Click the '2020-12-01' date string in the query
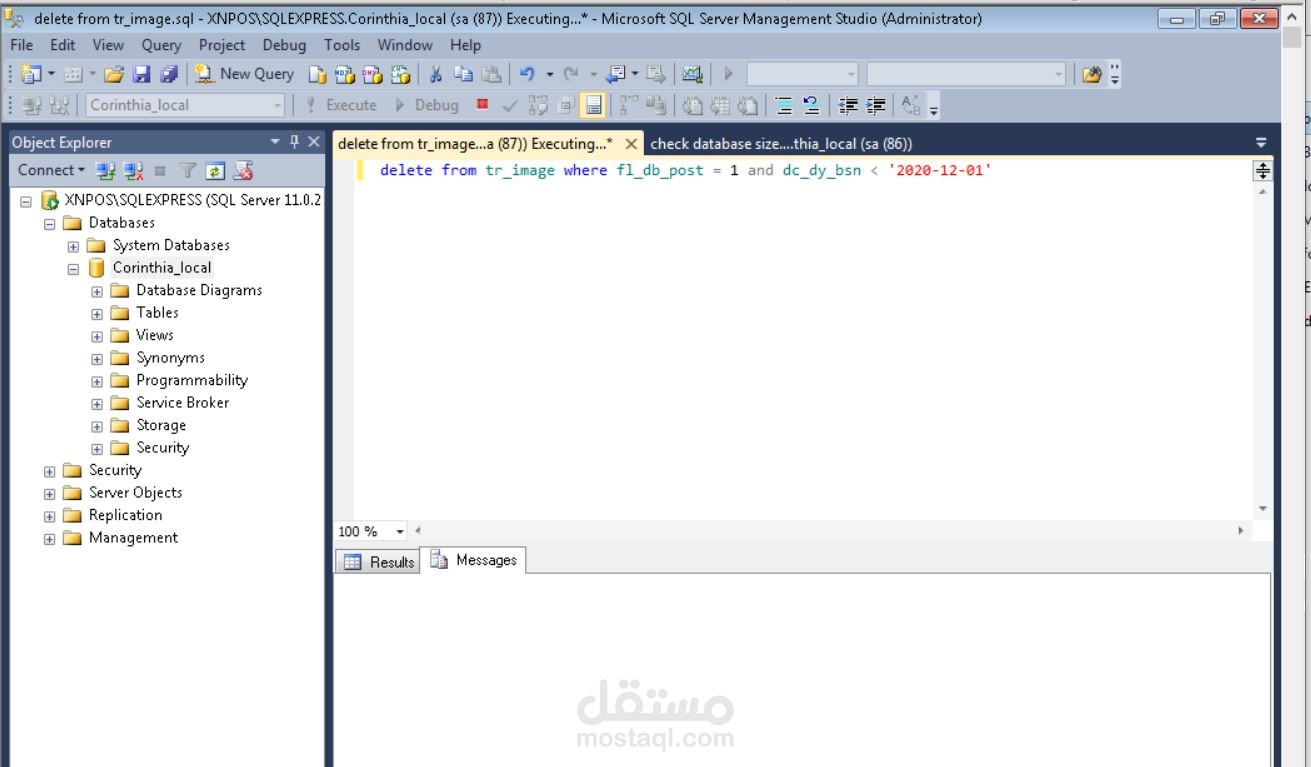Screen dimensions: 1311x767 [939, 171]
